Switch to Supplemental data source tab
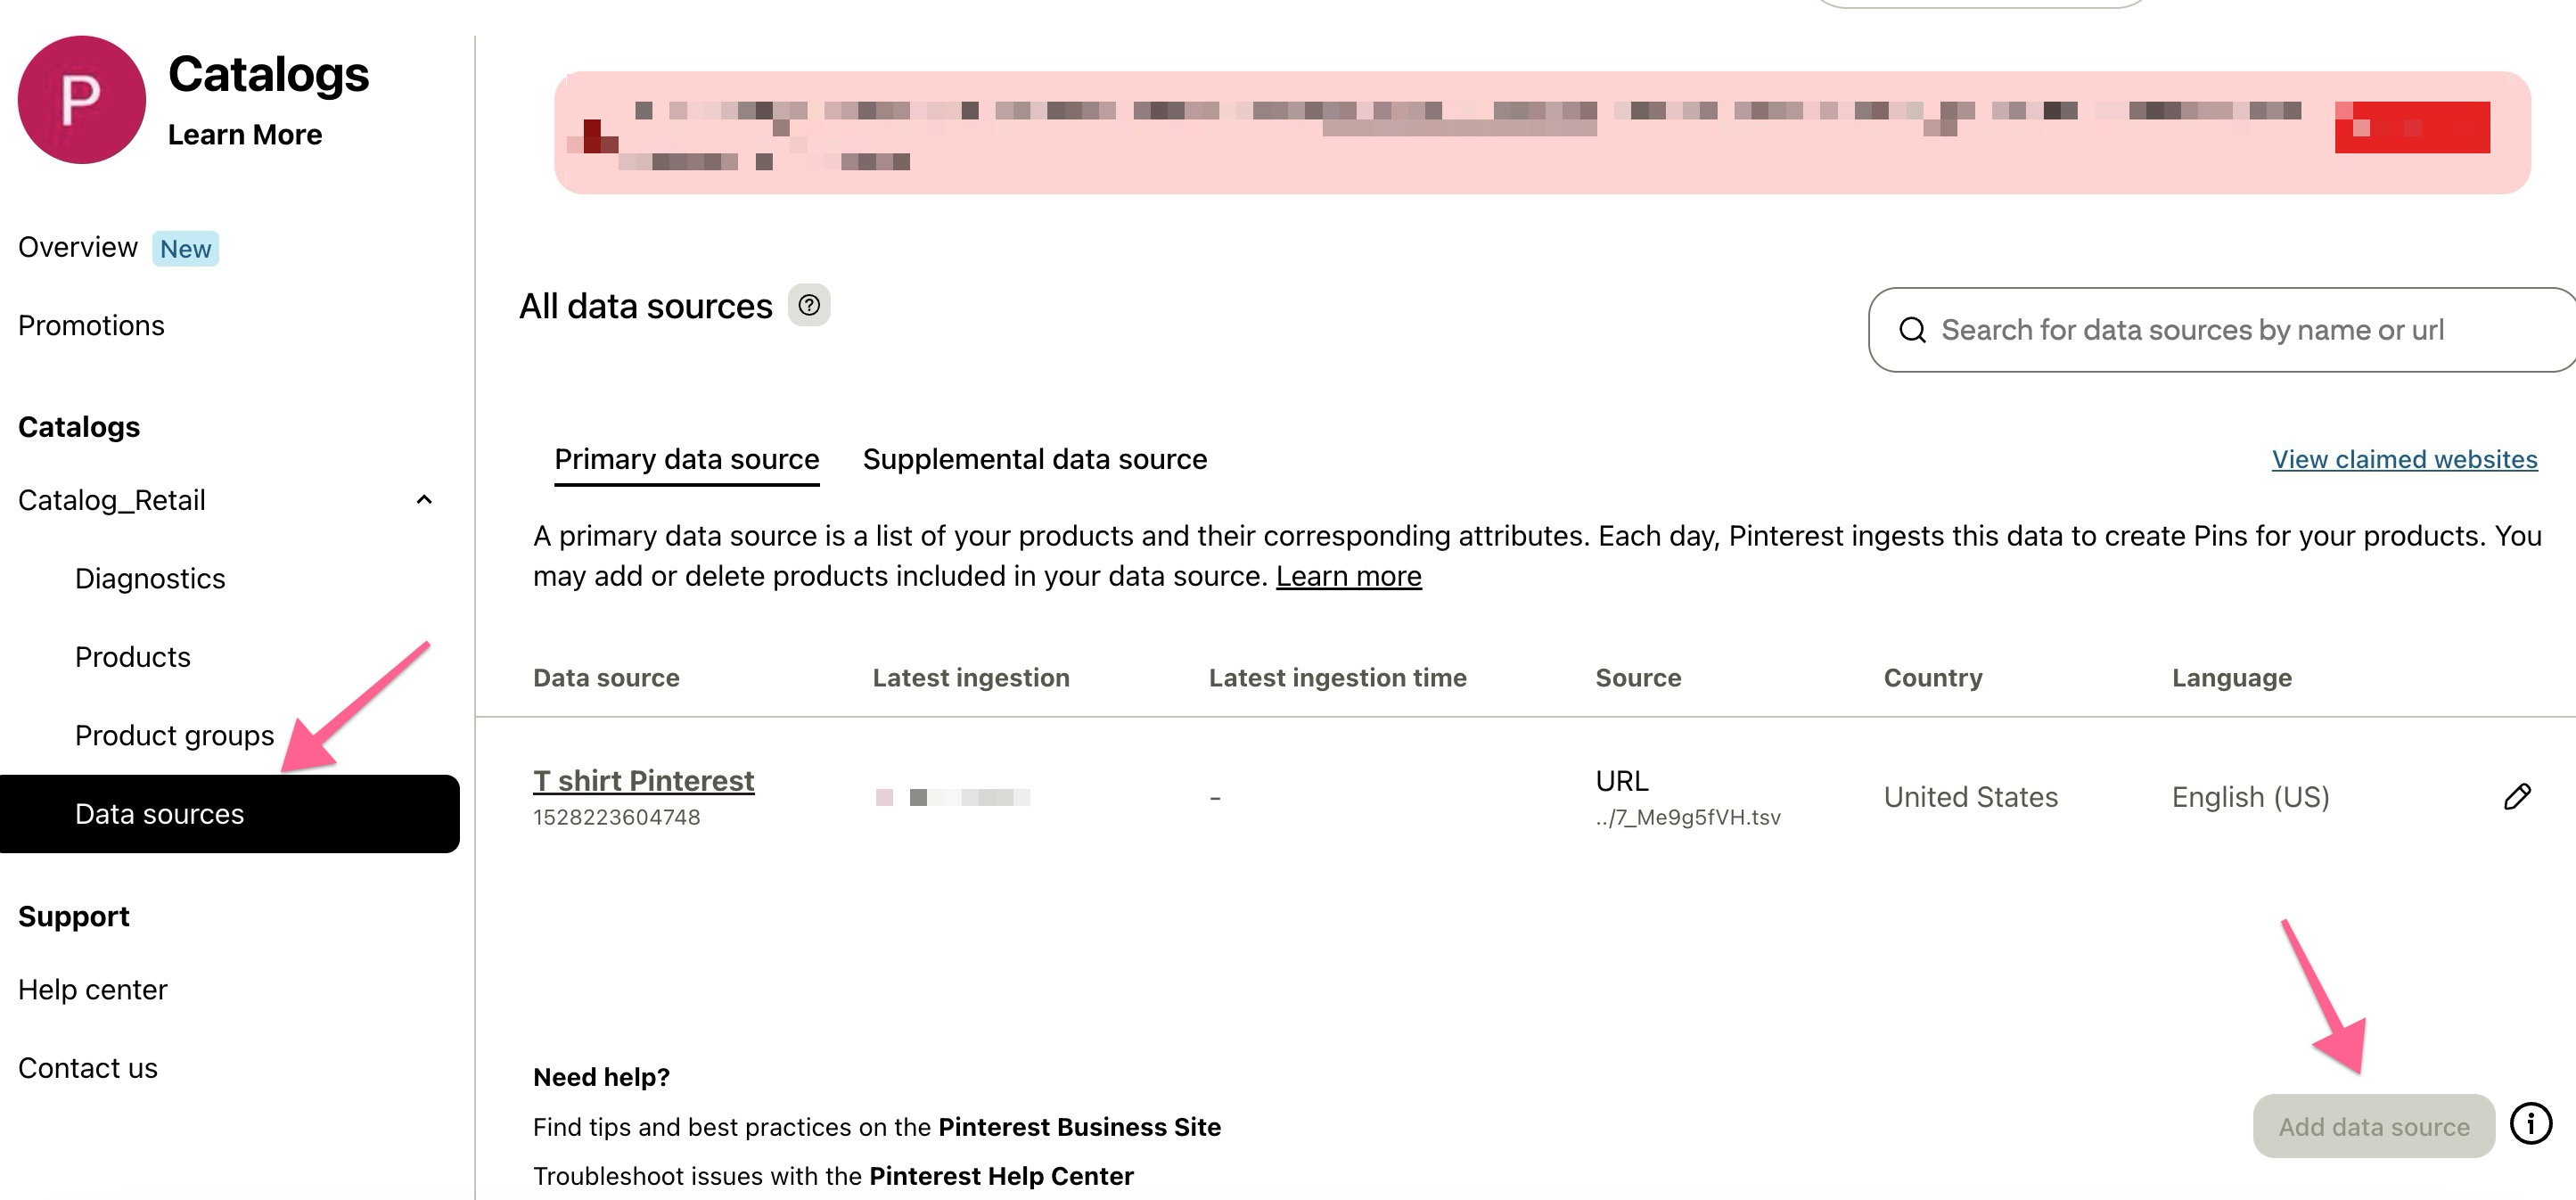The image size is (2576, 1200). pyautogui.click(x=1035, y=459)
